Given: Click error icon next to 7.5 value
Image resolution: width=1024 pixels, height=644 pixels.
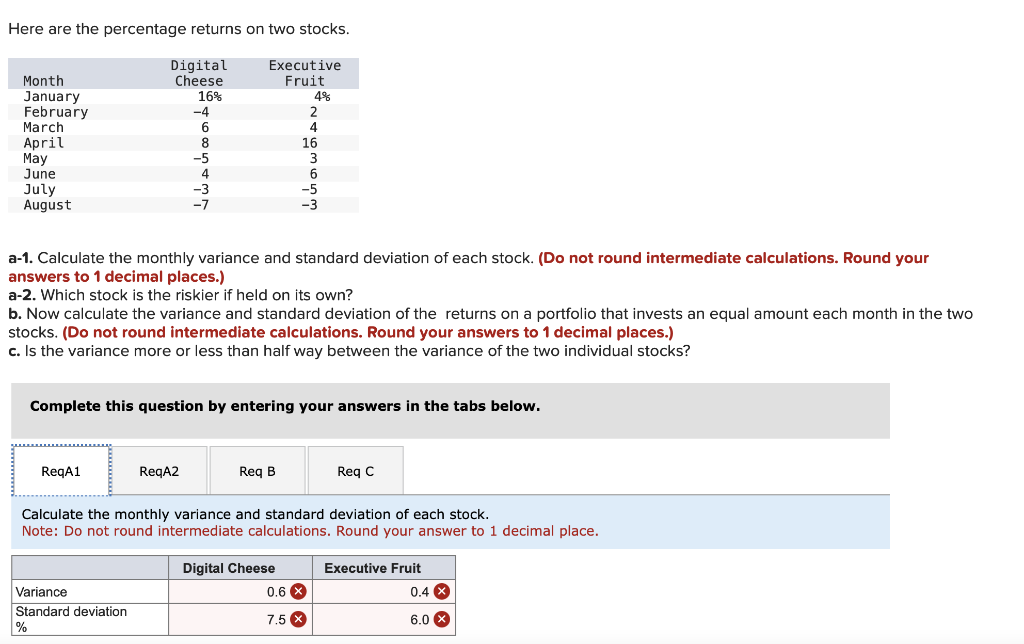Looking at the screenshot, I should (x=298, y=619).
